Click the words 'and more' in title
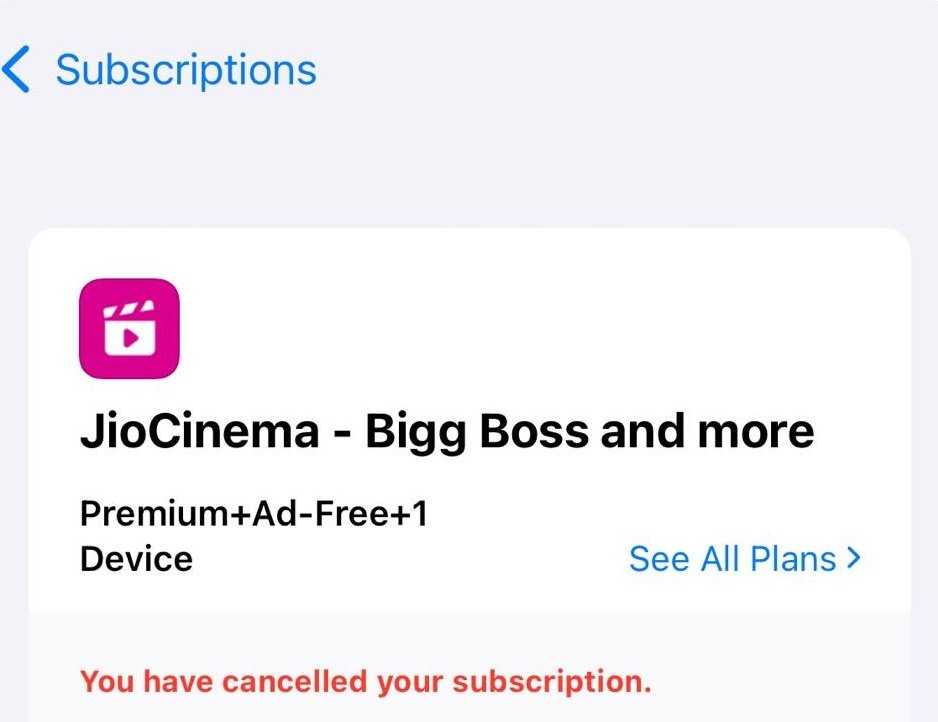Viewport: 938px width, 722px height. 707,432
